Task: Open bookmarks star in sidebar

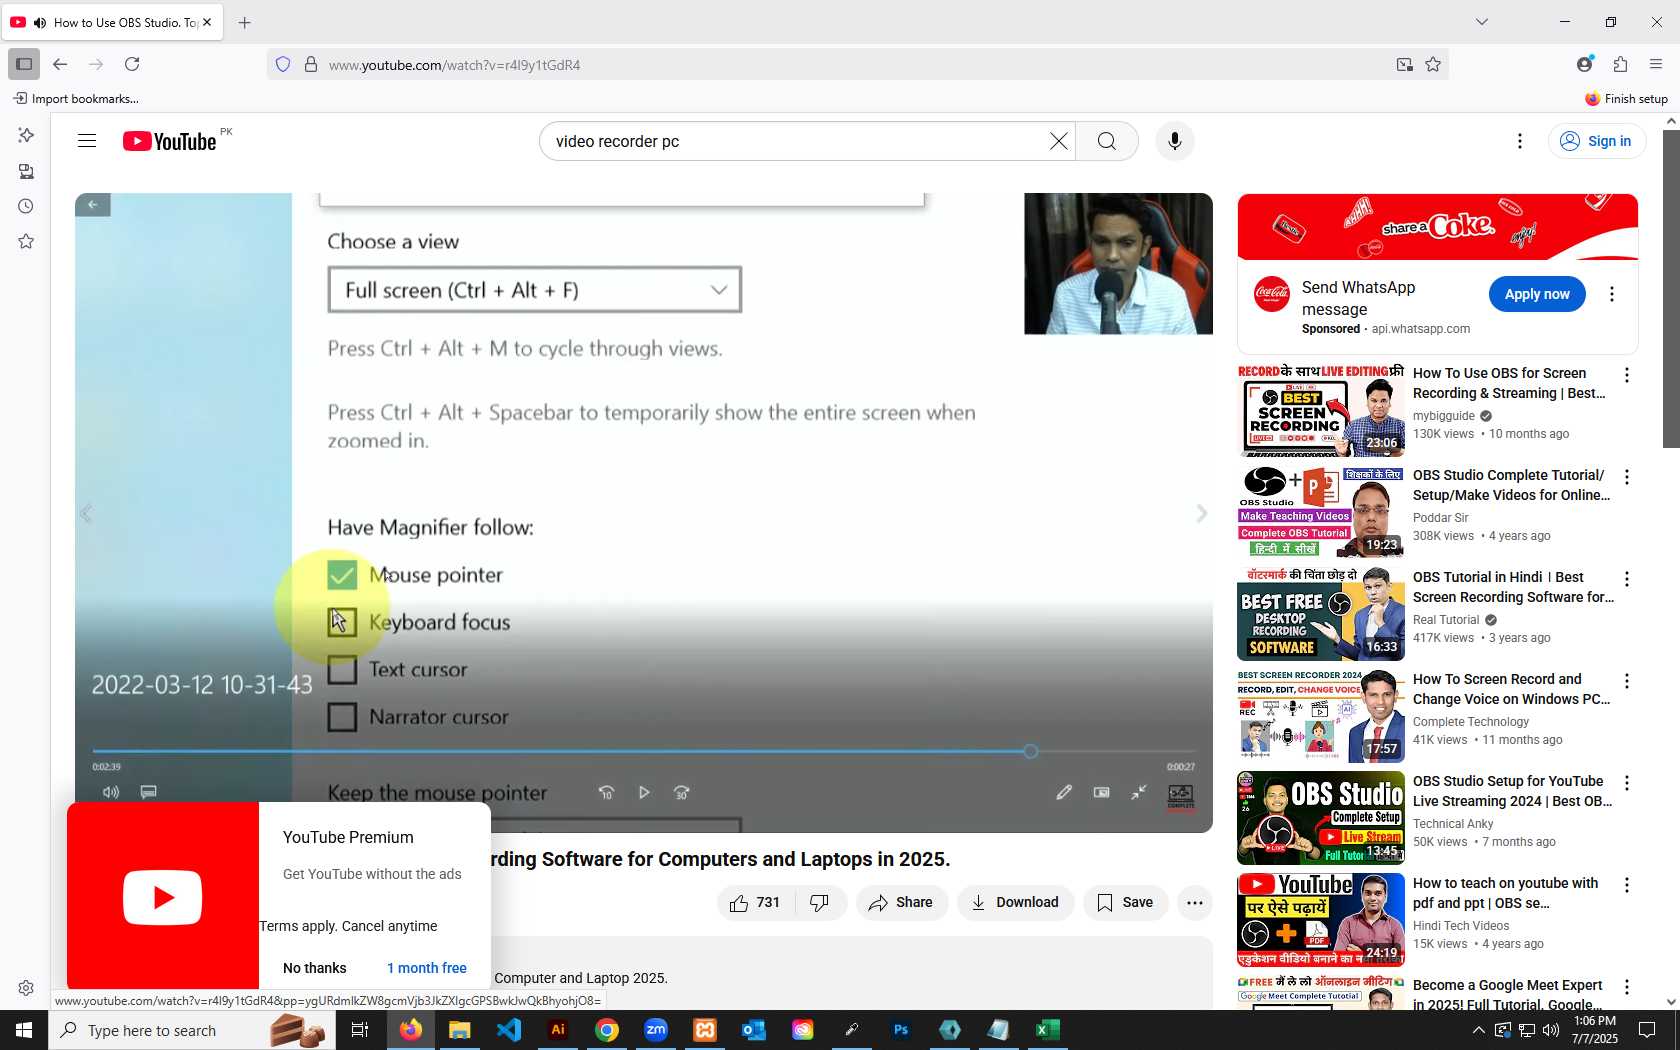Action: pos(26,241)
